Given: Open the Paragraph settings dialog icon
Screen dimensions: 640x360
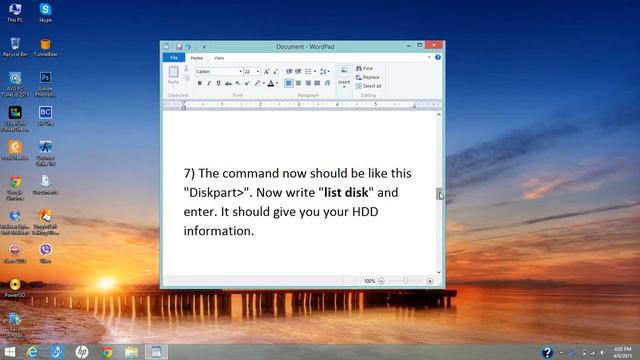Looking at the screenshot, I should 327,83.
